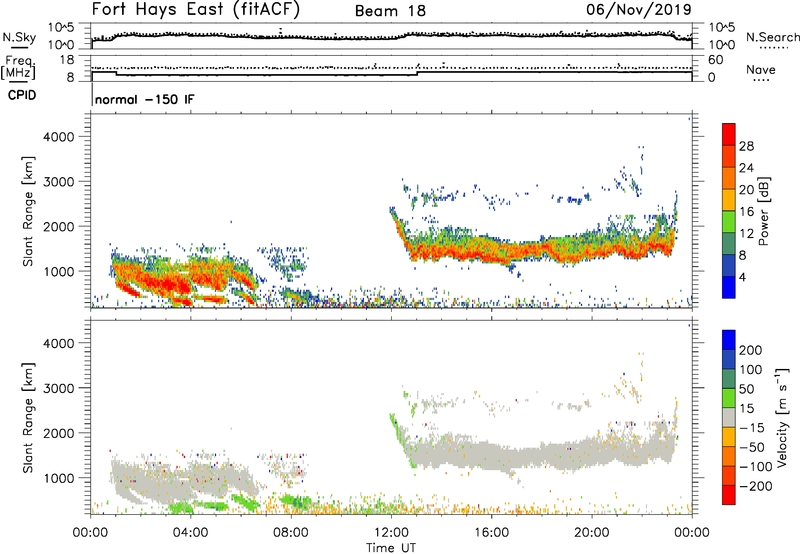Screen dimensions: 800x554
Task: Click the '20:00' time tick label
Action: click(x=591, y=533)
